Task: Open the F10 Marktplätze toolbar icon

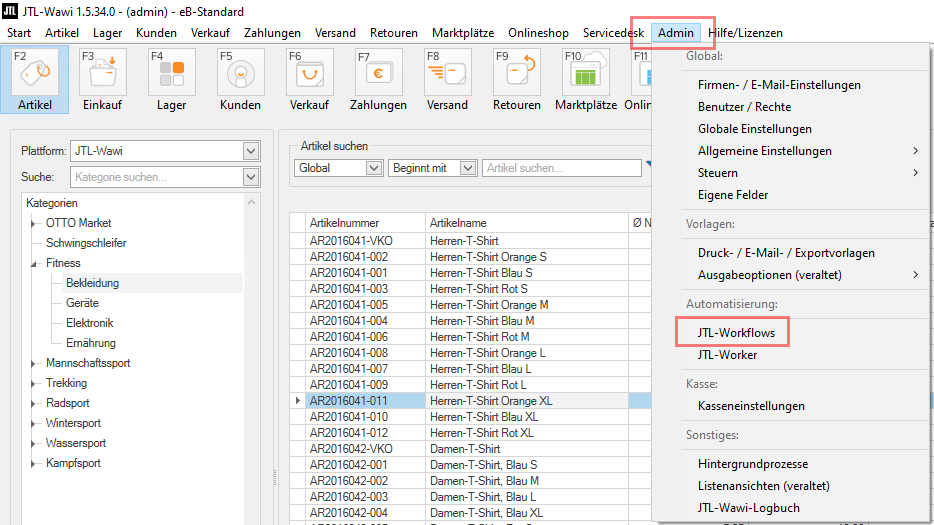Action: pos(586,80)
